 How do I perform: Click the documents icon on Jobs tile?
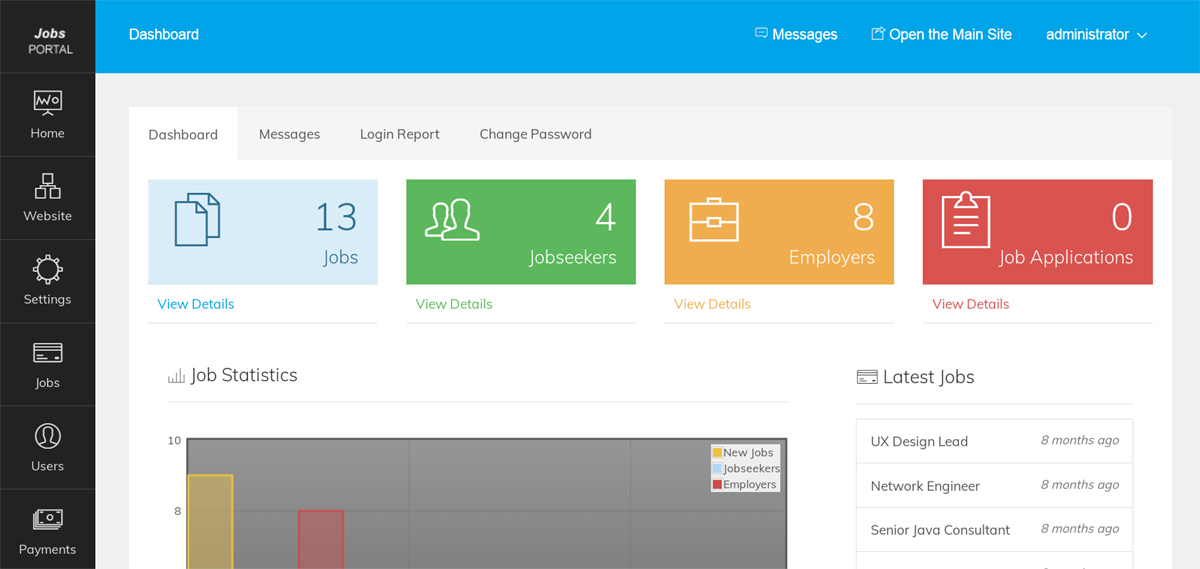click(197, 219)
